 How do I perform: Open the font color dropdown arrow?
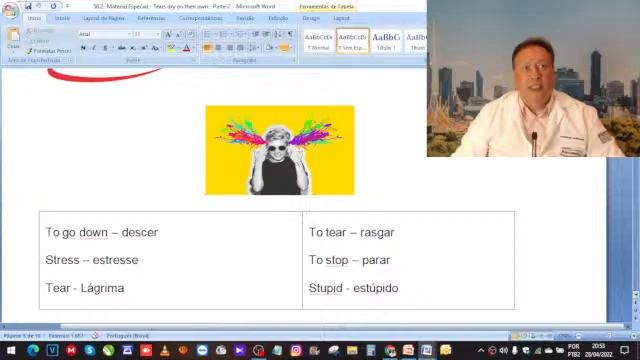coord(194,48)
